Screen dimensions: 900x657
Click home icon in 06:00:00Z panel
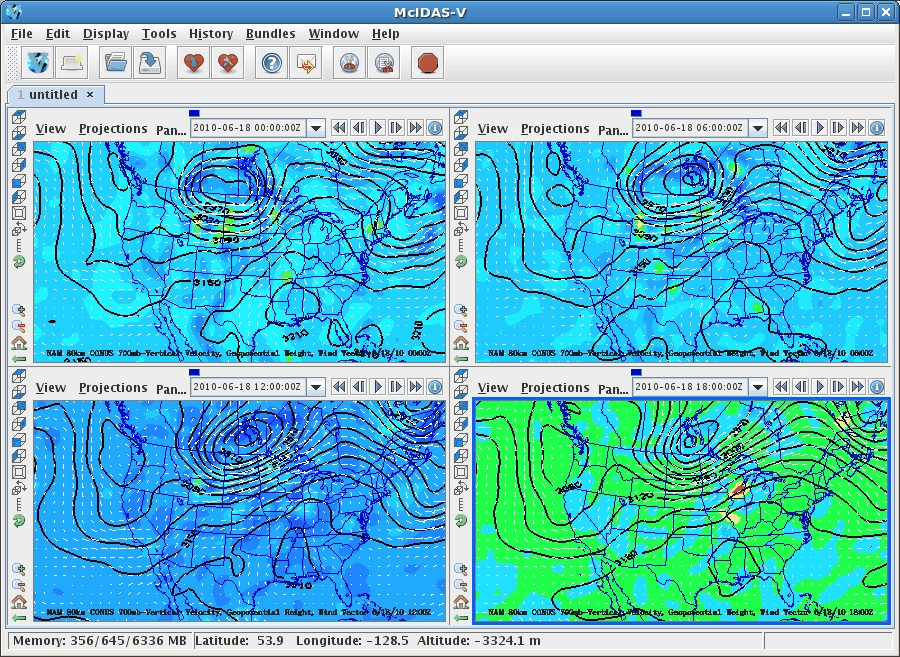pos(461,343)
